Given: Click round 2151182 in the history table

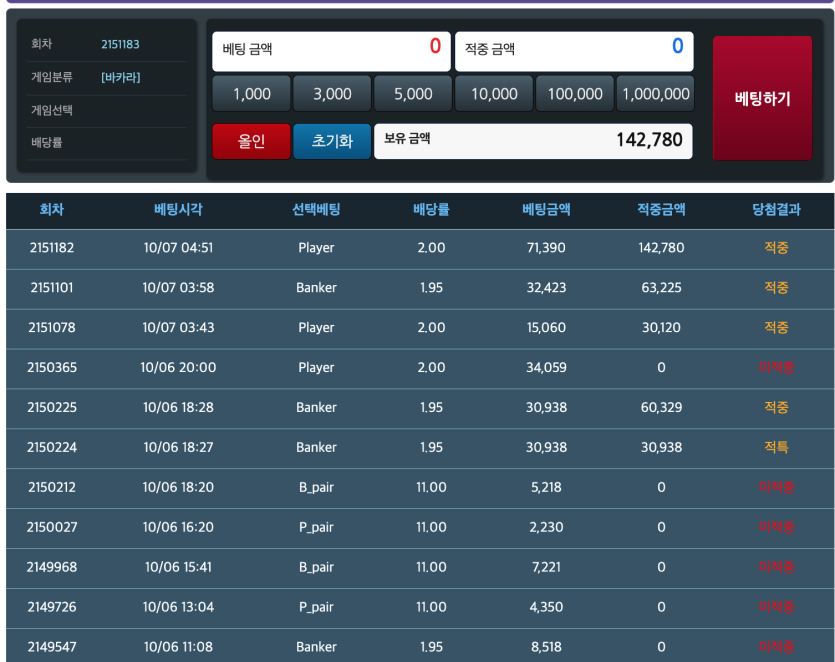Looking at the screenshot, I should click(x=52, y=248).
